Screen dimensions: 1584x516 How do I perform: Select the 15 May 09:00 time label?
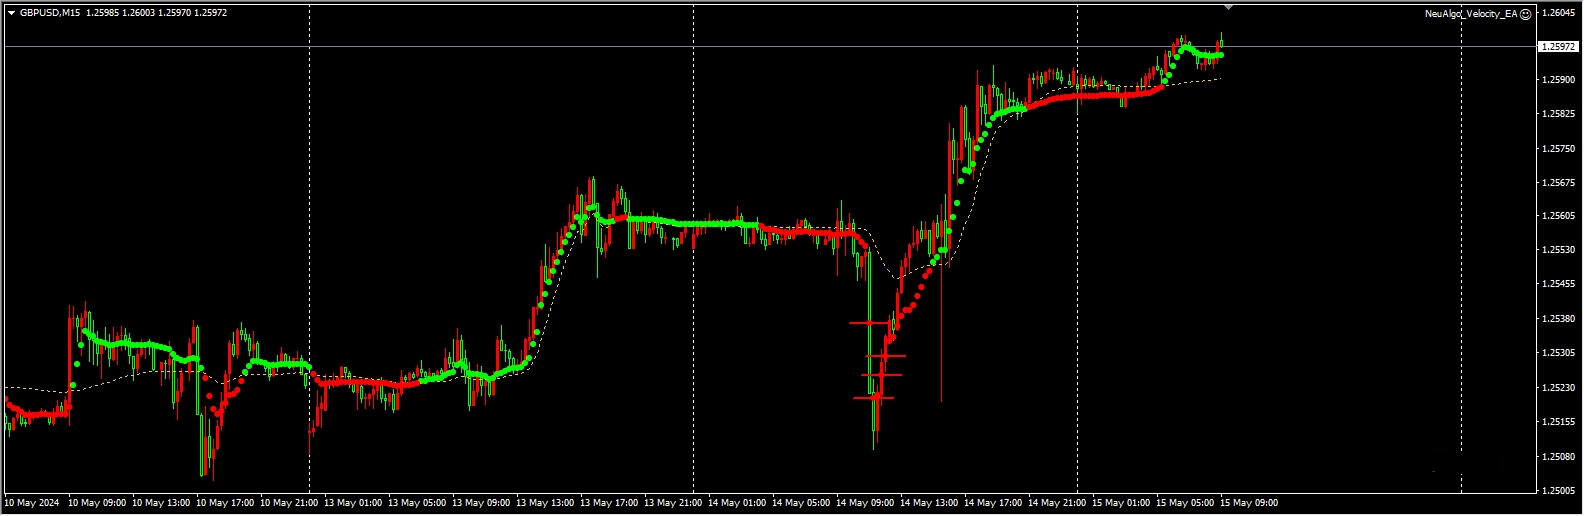1249,503
